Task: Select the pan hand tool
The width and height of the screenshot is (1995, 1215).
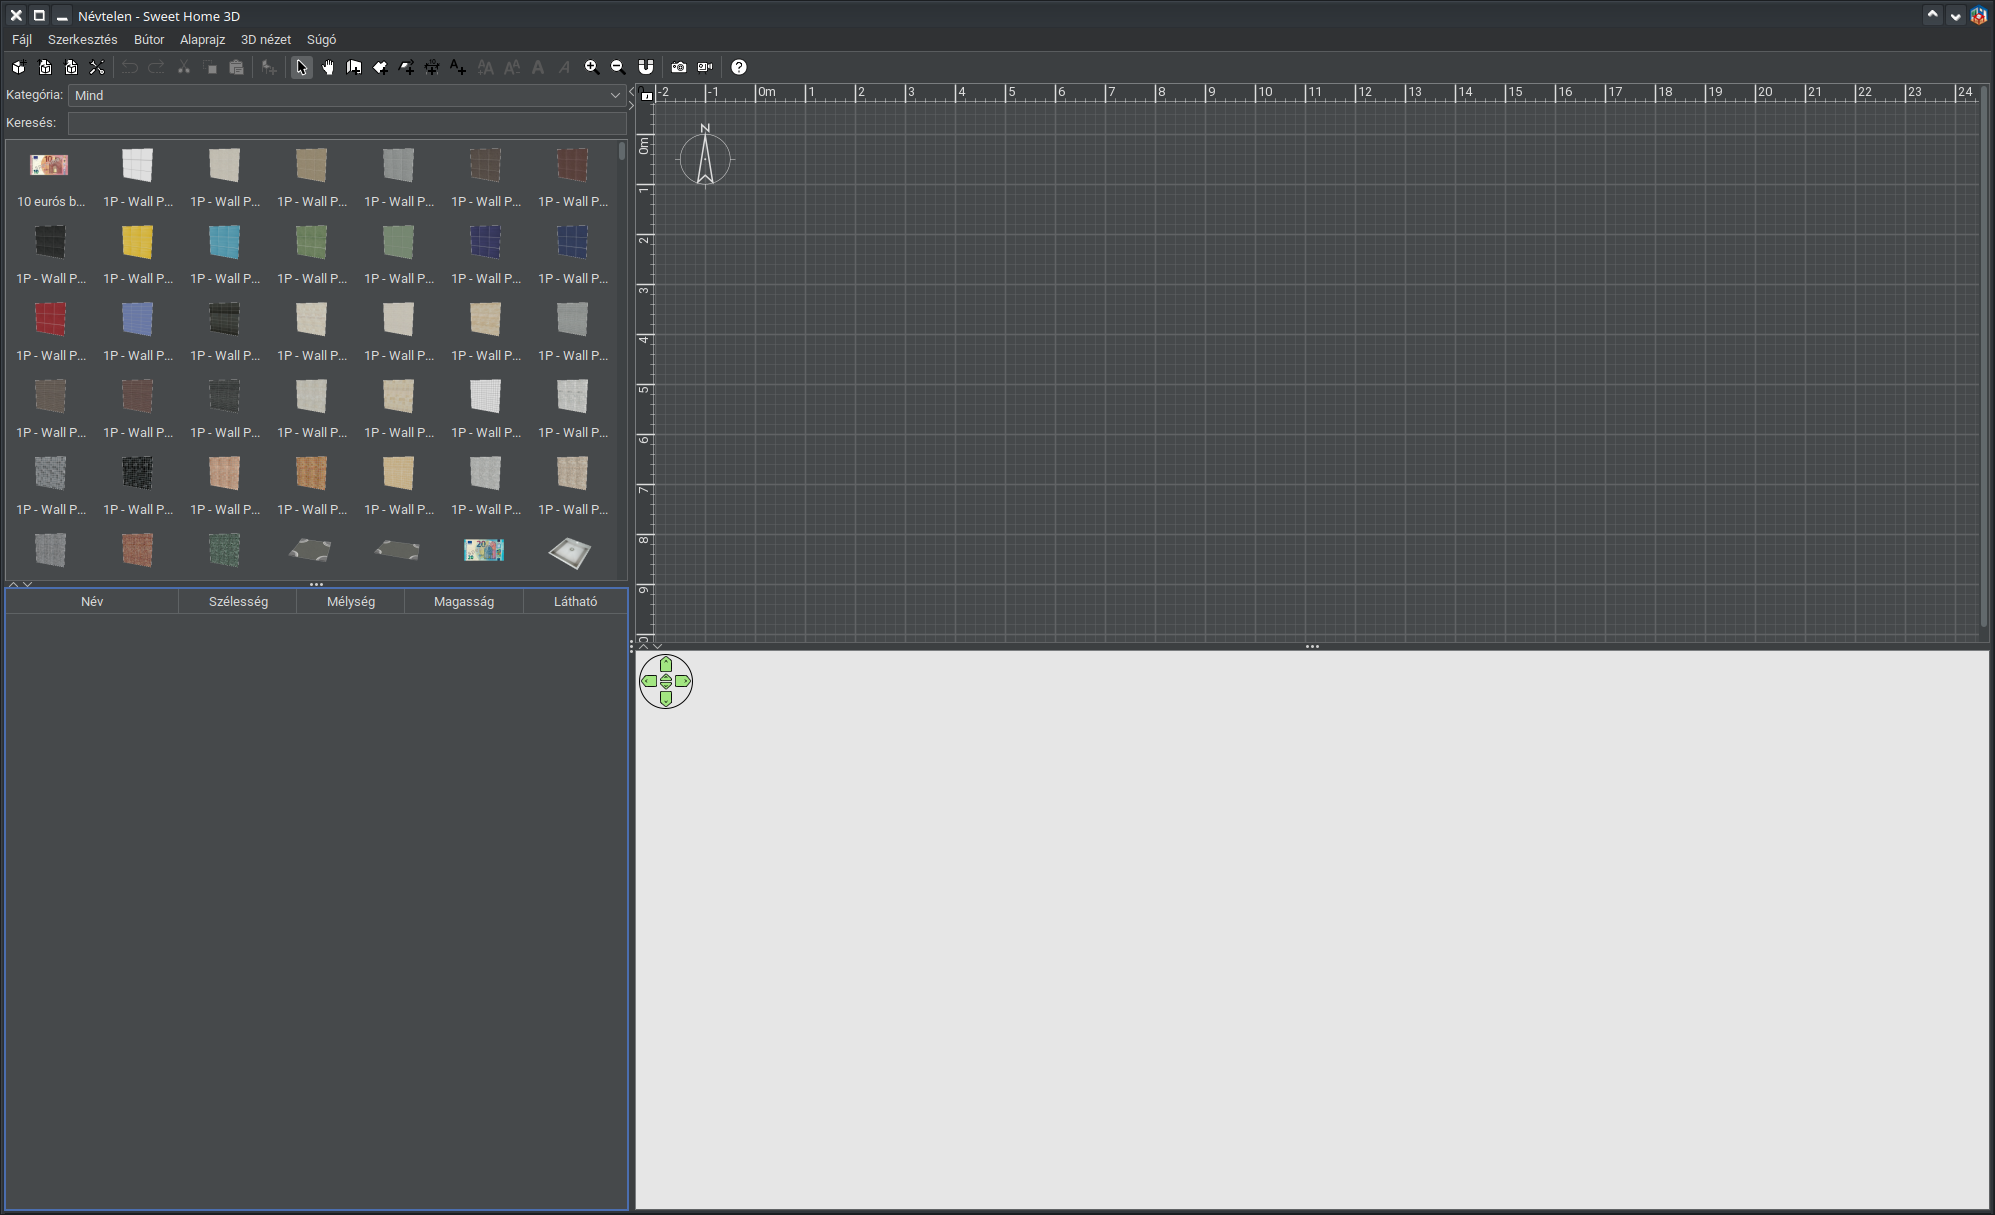Action: [x=328, y=67]
